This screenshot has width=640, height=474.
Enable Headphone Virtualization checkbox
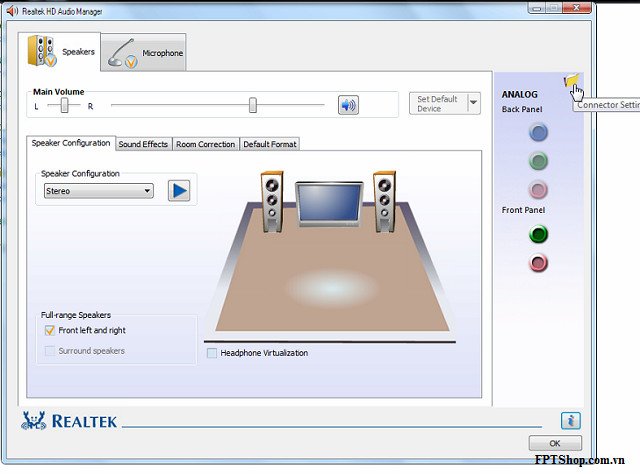click(x=212, y=353)
